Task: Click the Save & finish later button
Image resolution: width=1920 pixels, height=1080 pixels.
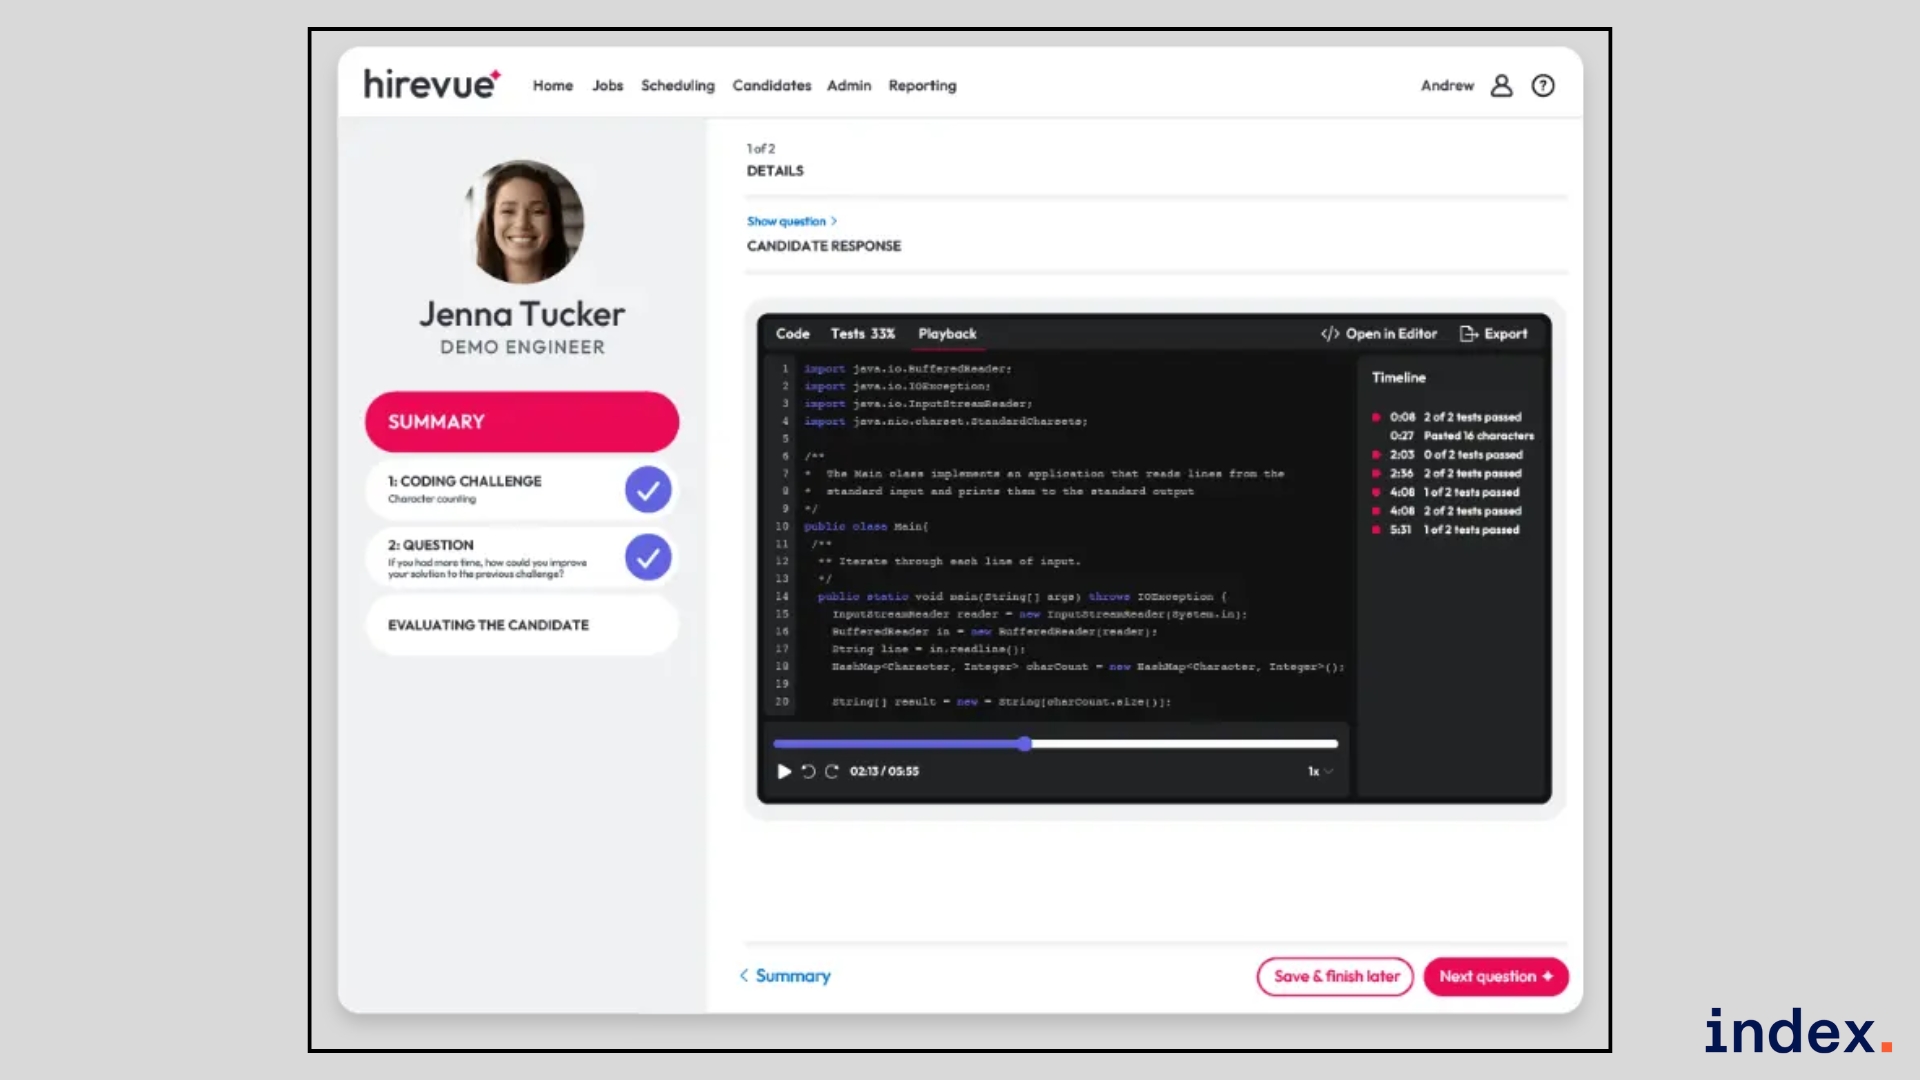Action: pos(1335,976)
